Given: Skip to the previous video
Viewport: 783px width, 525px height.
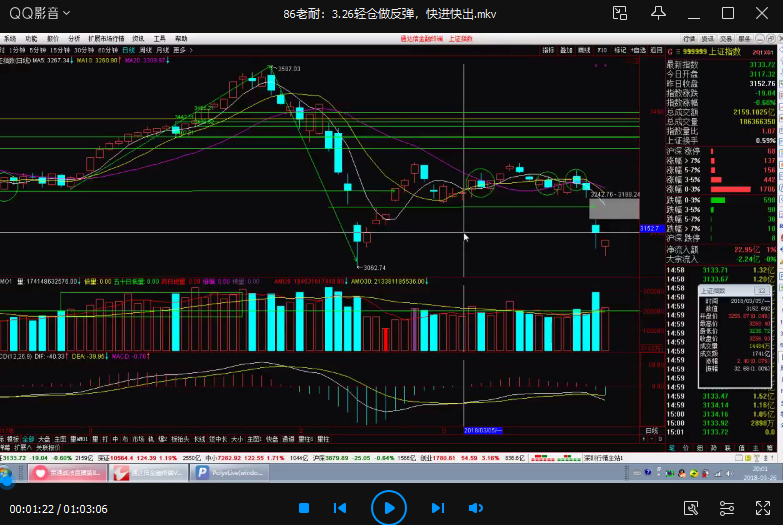Looking at the screenshot, I should tap(340, 508).
